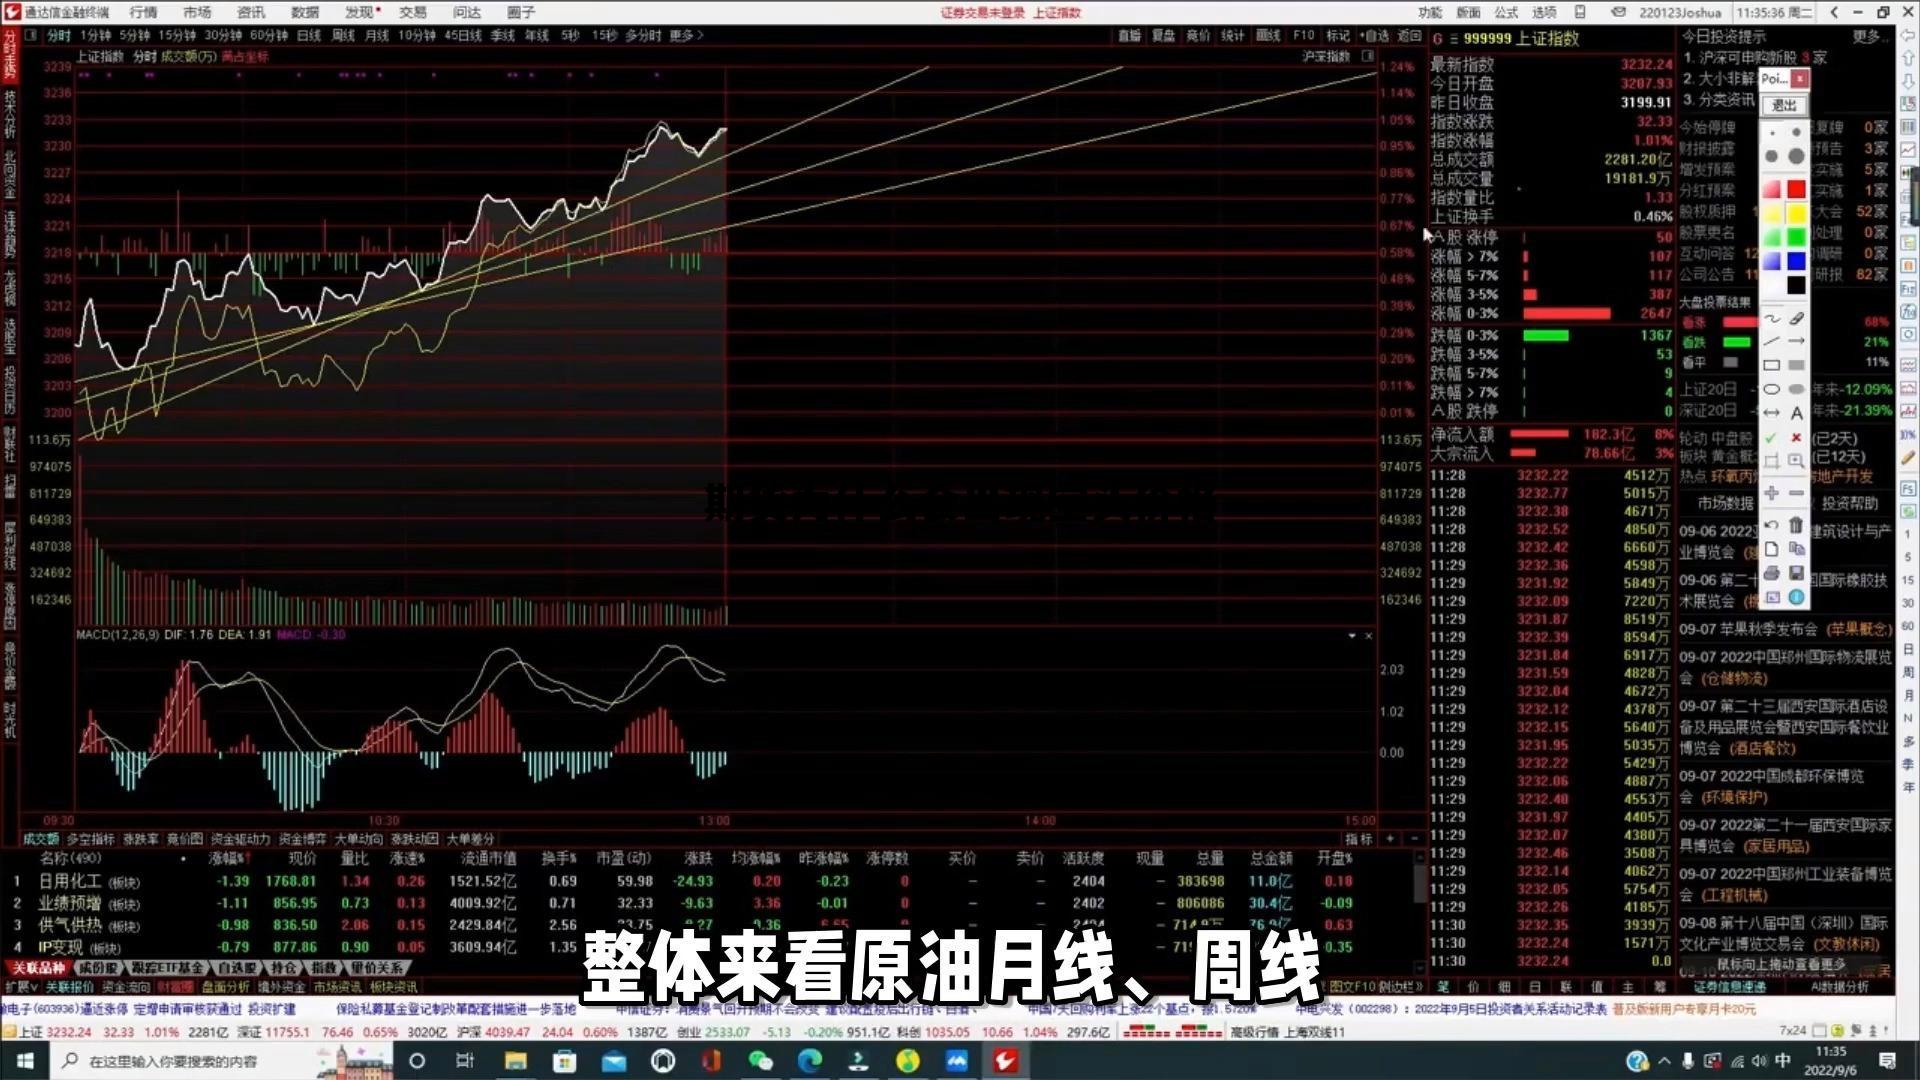Select the green checkmark stamp tool
Screen dimensions: 1920x1080
pyautogui.click(x=1771, y=440)
